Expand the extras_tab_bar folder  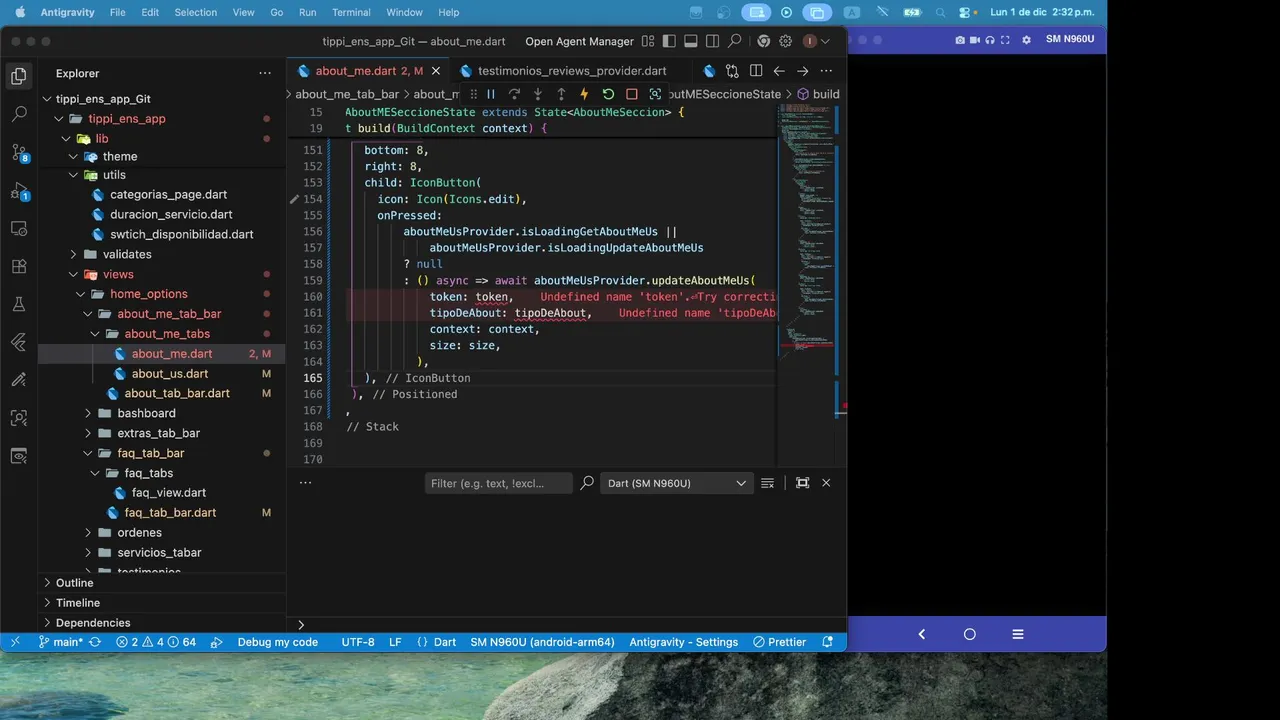(88, 433)
